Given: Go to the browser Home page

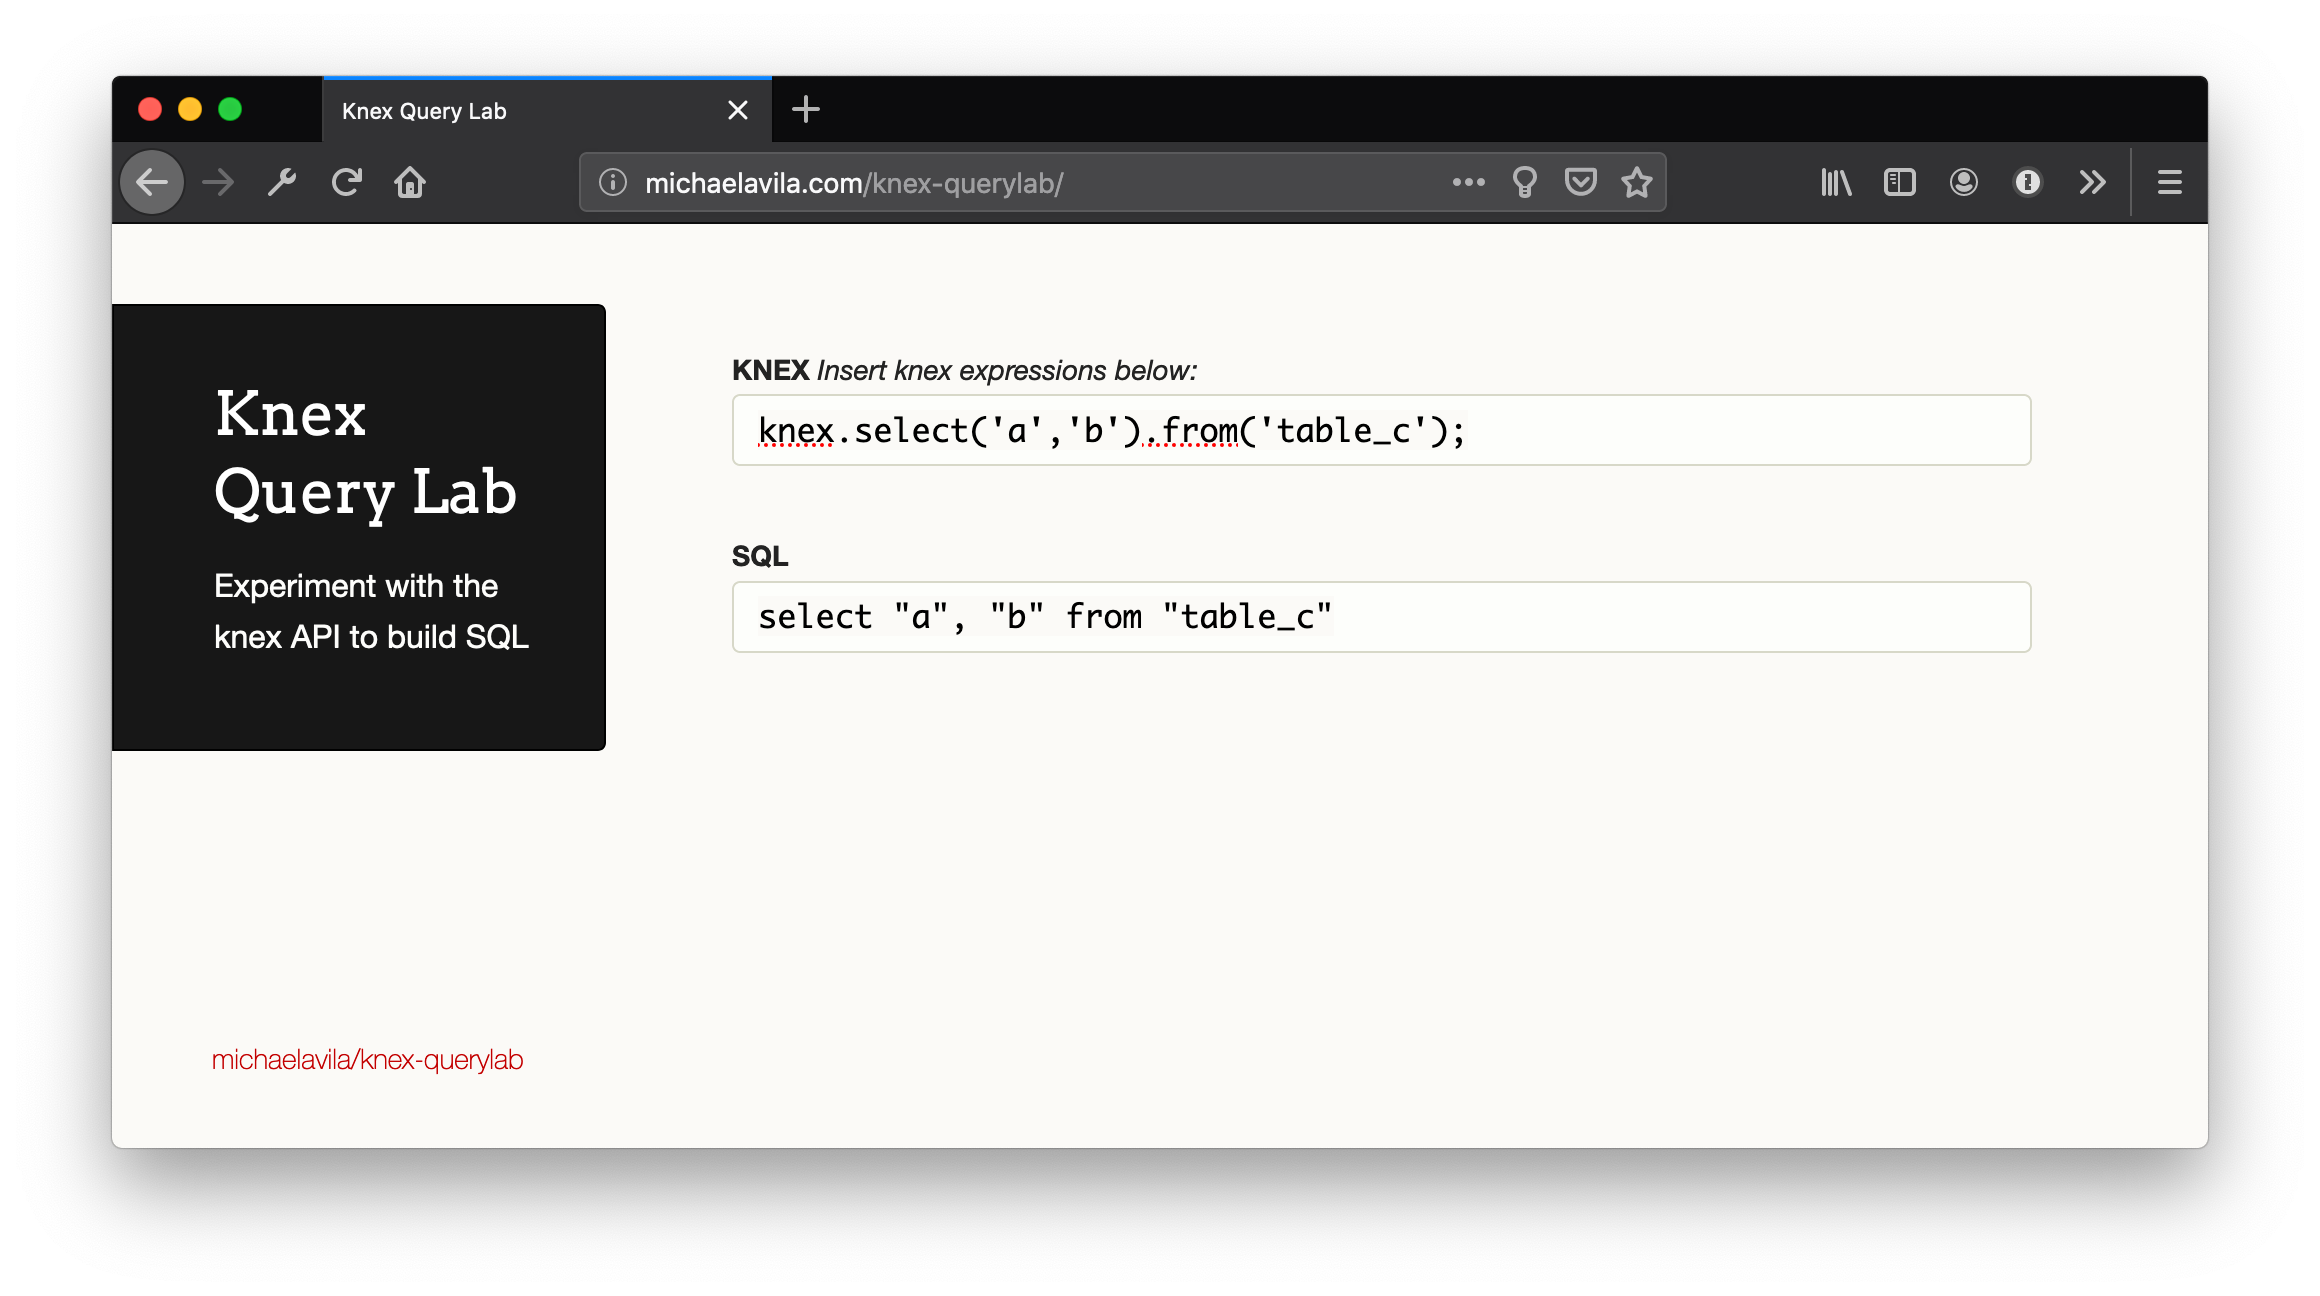Looking at the screenshot, I should tap(410, 182).
